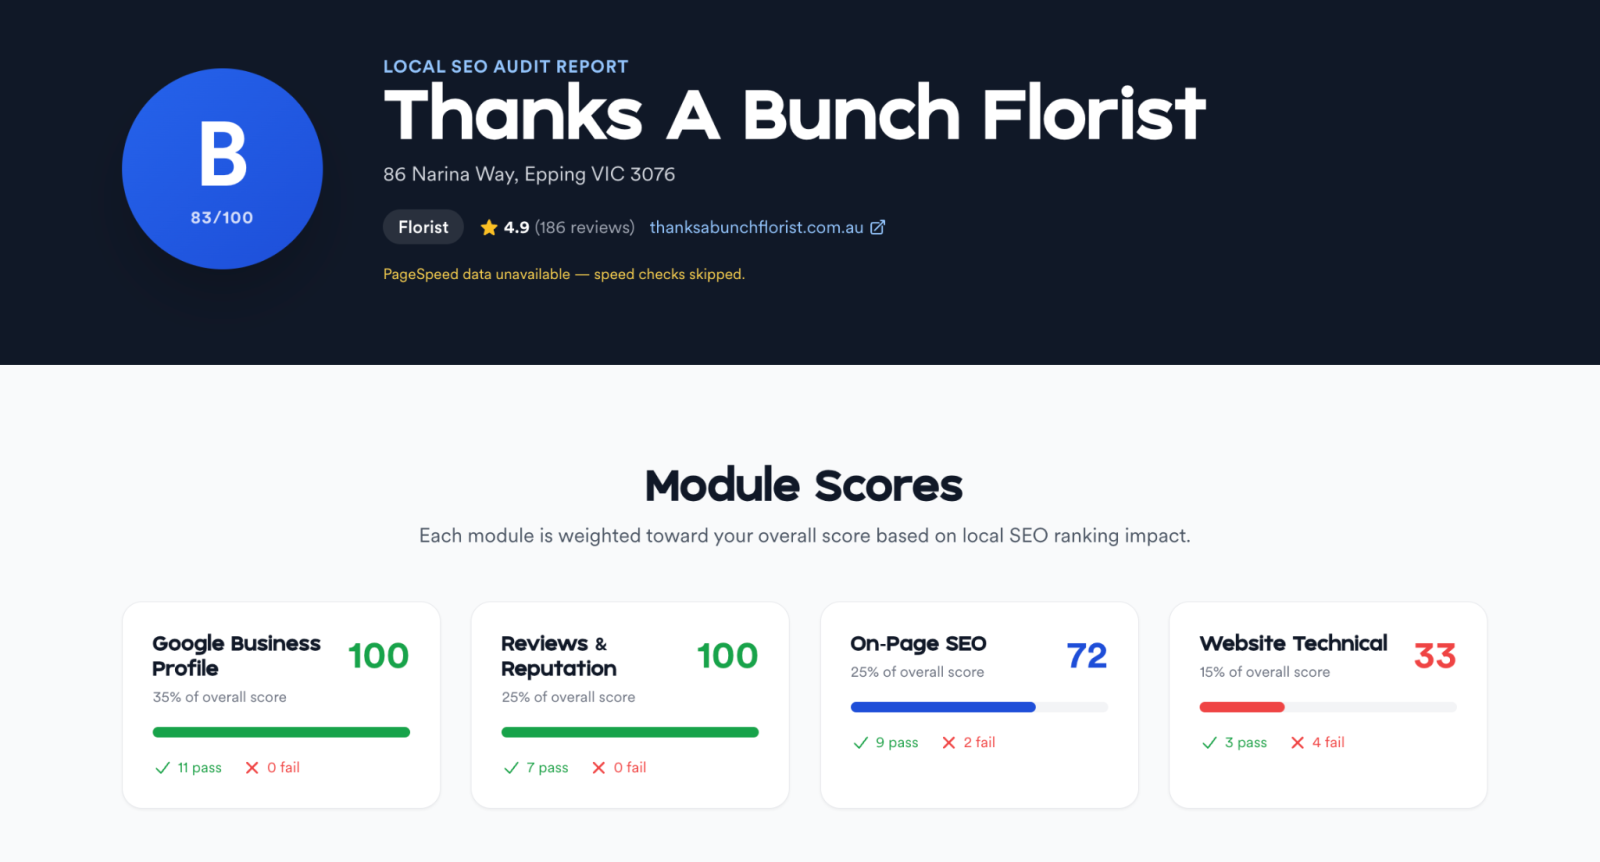
Task: Click the 7 pass count text
Action: pyautogui.click(x=548, y=767)
